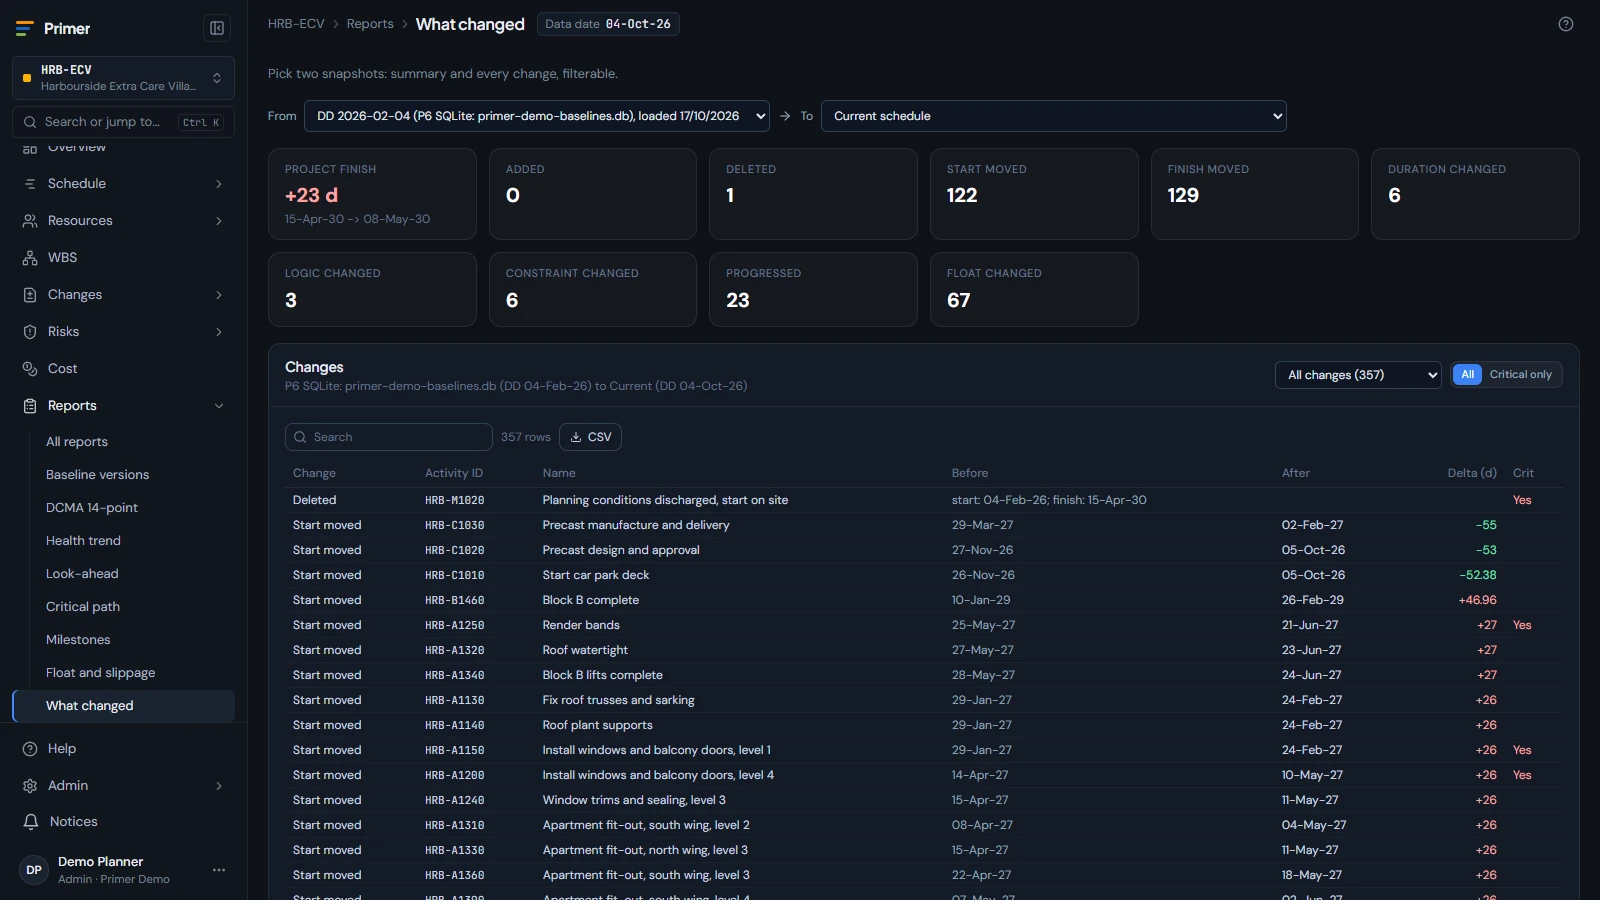Expand the Admin menu chevron

coord(219,786)
